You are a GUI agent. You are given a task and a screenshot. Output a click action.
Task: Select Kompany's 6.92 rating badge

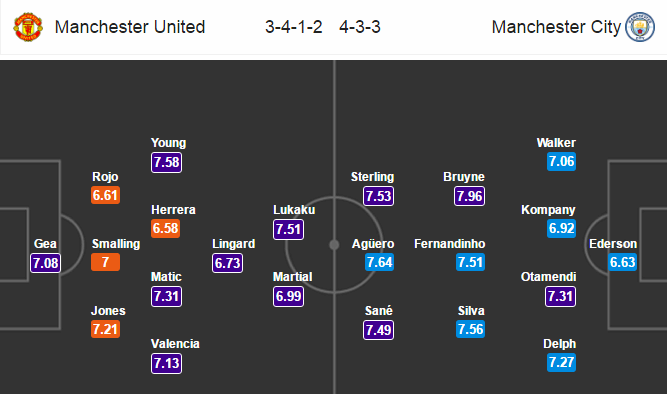tap(562, 228)
